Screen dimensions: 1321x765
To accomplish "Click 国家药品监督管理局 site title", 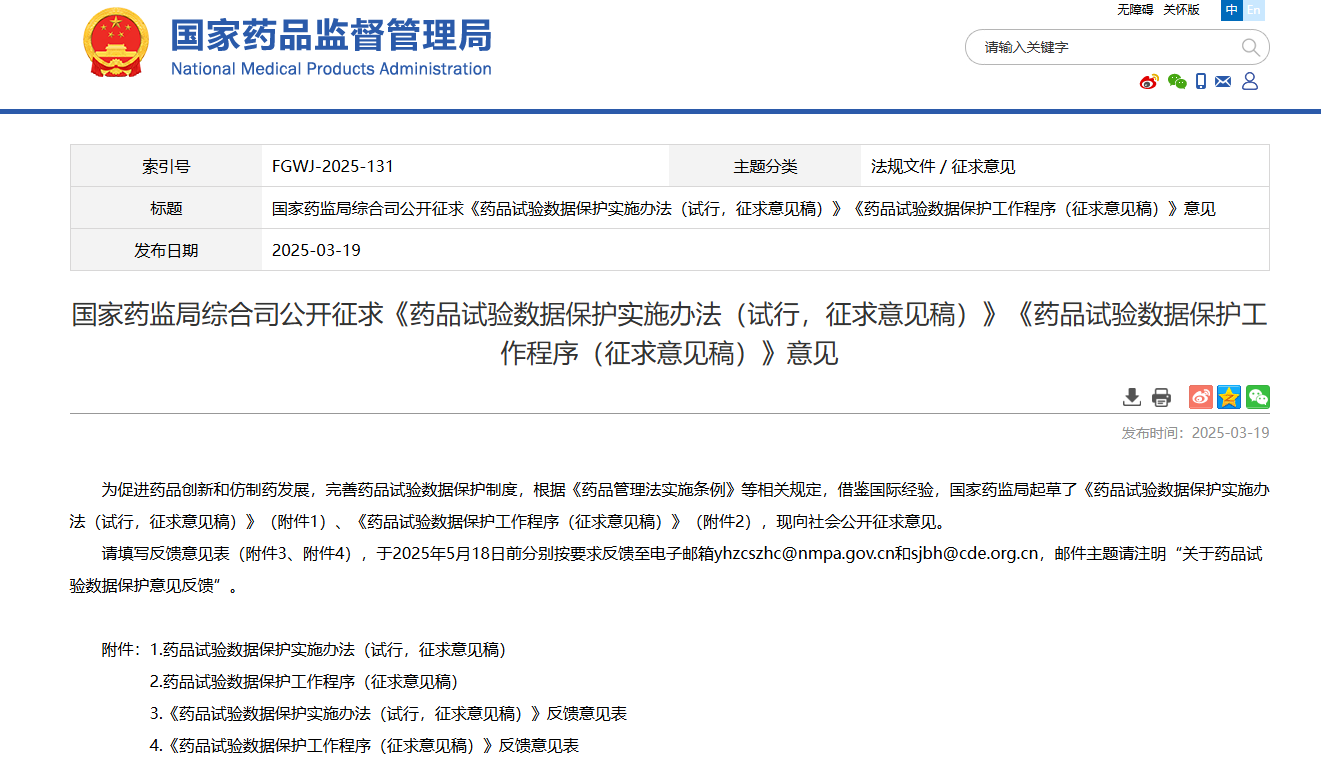I will [x=331, y=34].
